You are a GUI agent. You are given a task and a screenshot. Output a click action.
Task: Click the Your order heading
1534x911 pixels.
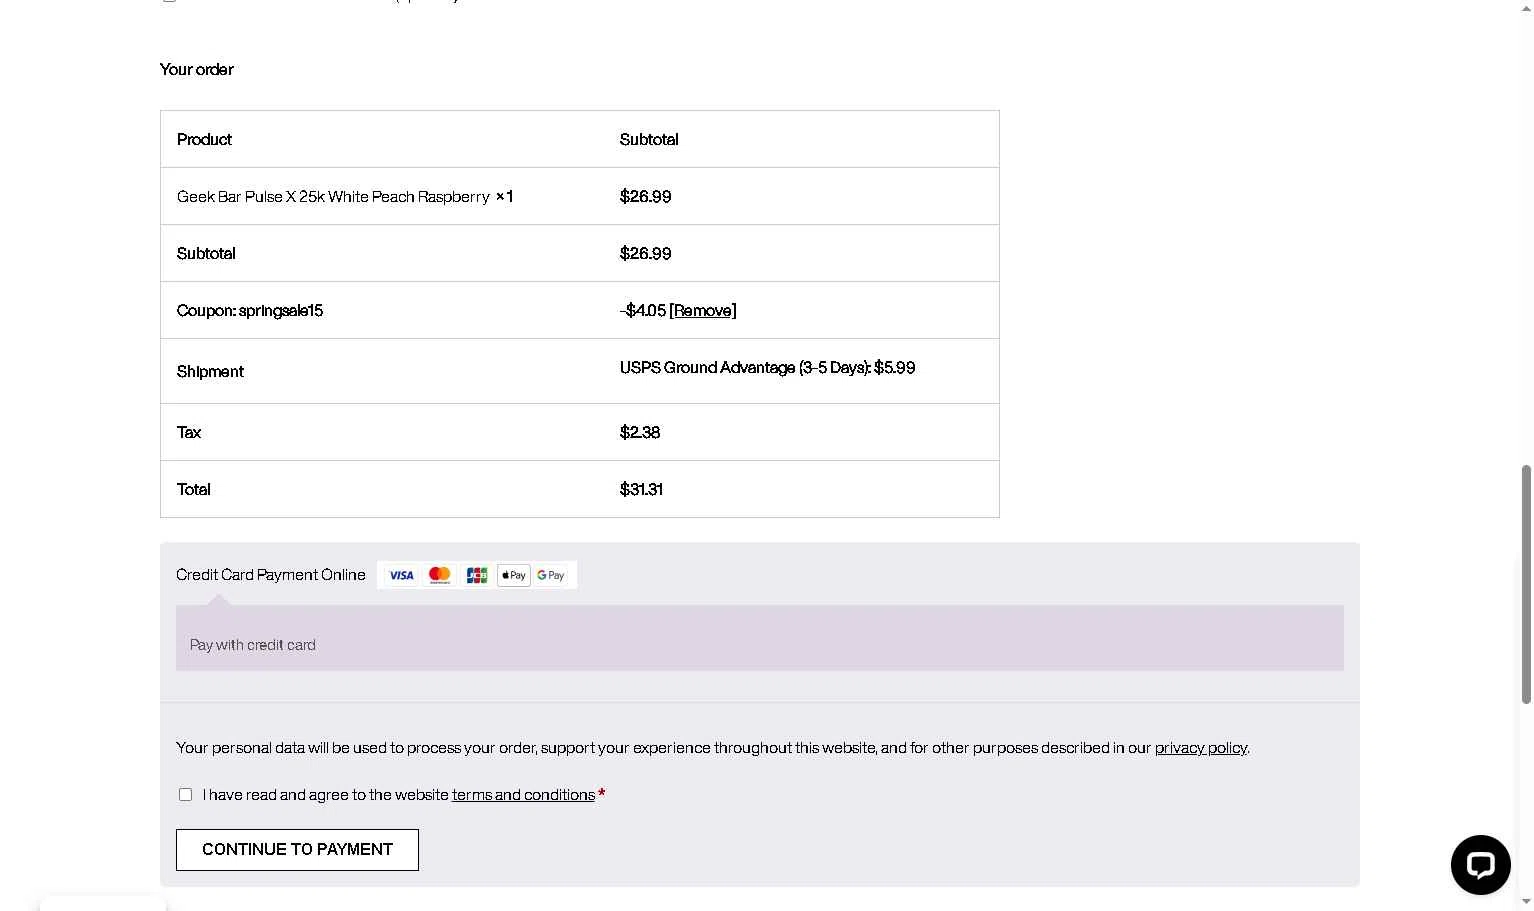pyautogui.click(x=197, y=70)
